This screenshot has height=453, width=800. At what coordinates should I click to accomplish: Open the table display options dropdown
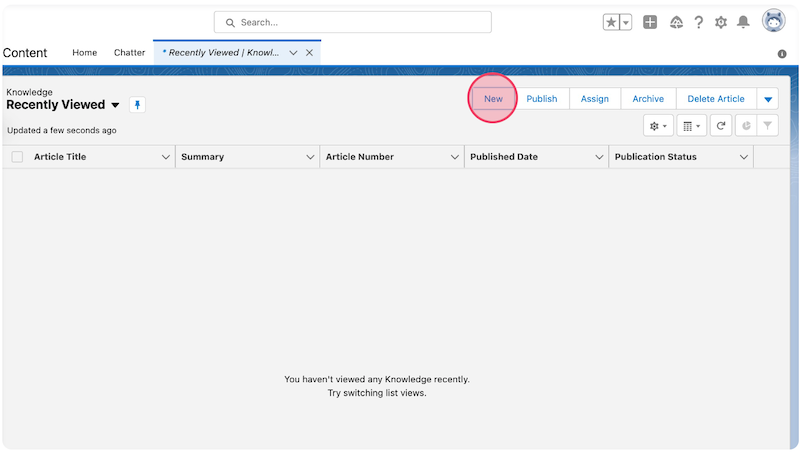pos(691,126)
